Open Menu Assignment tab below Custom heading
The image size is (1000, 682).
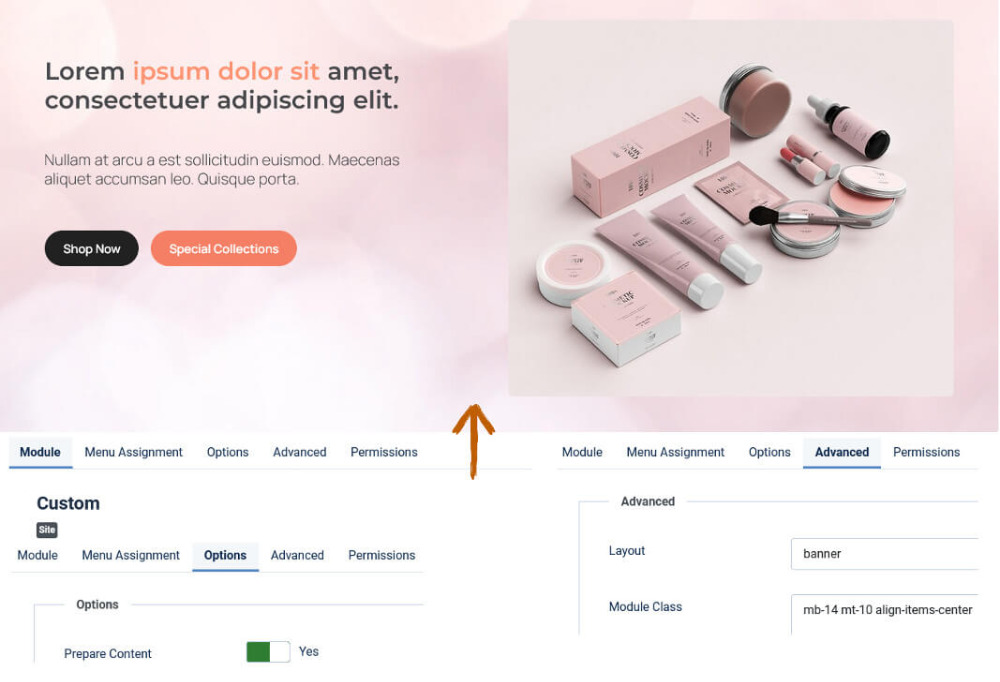[x=131, y=556]
